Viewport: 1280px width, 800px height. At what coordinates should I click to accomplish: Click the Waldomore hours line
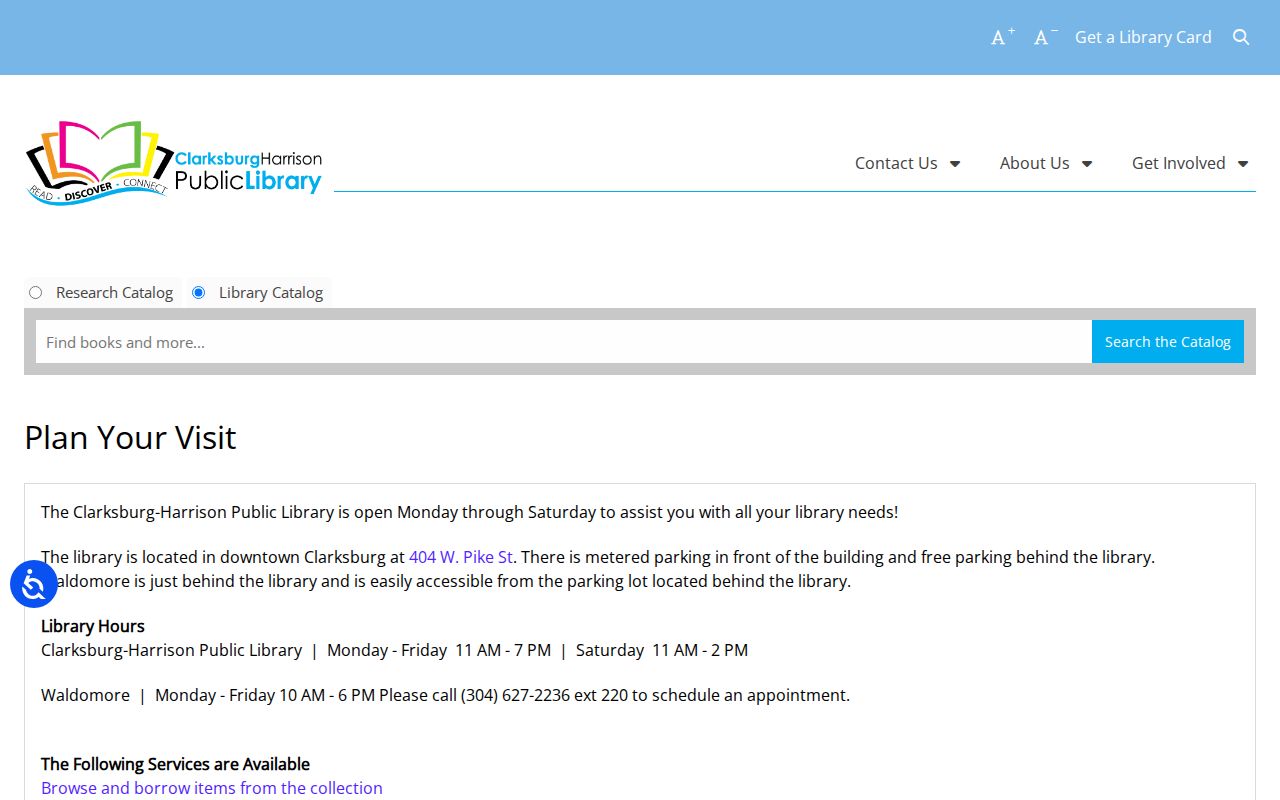(445, 695)
